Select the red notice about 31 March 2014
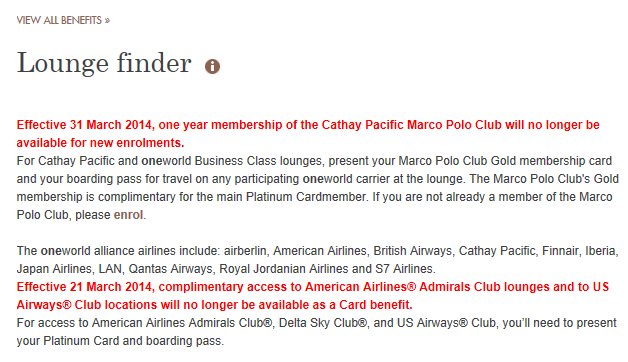This screenshot has height=362, width=628. coord(308,134)
